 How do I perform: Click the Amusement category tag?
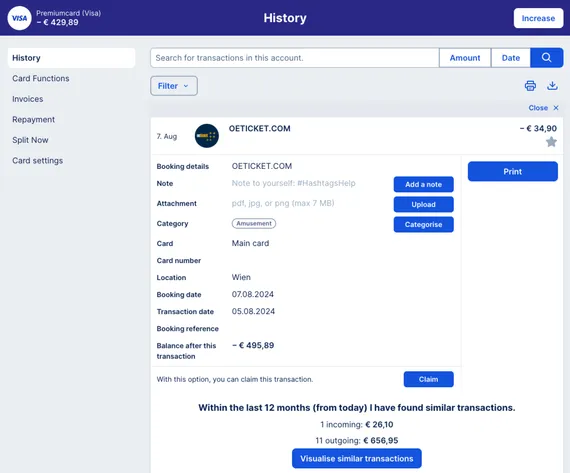(254, 223)
